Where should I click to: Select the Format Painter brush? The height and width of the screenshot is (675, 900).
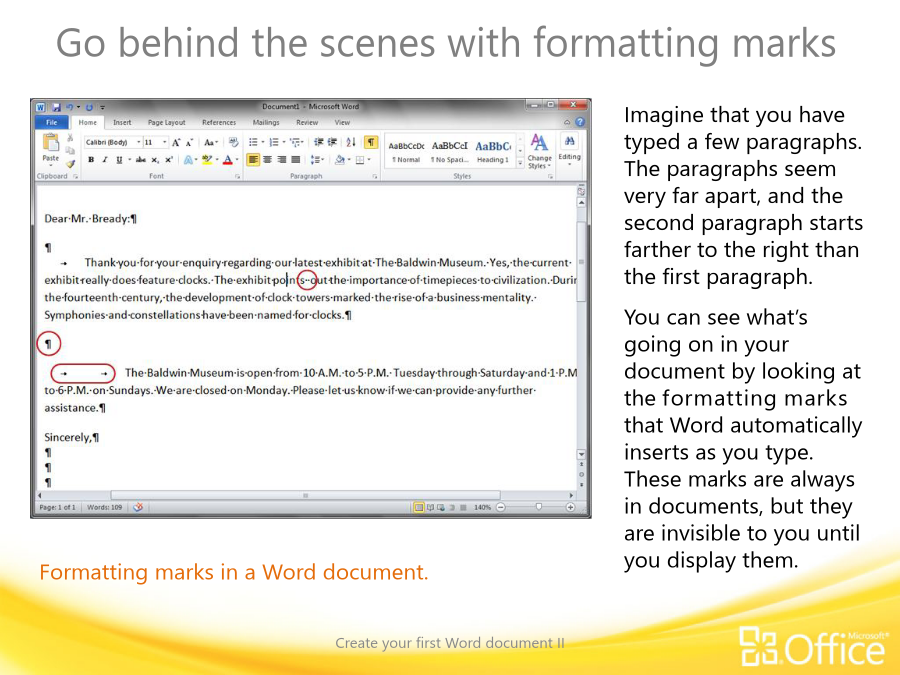pyautogui.click(x=70, y=163)
